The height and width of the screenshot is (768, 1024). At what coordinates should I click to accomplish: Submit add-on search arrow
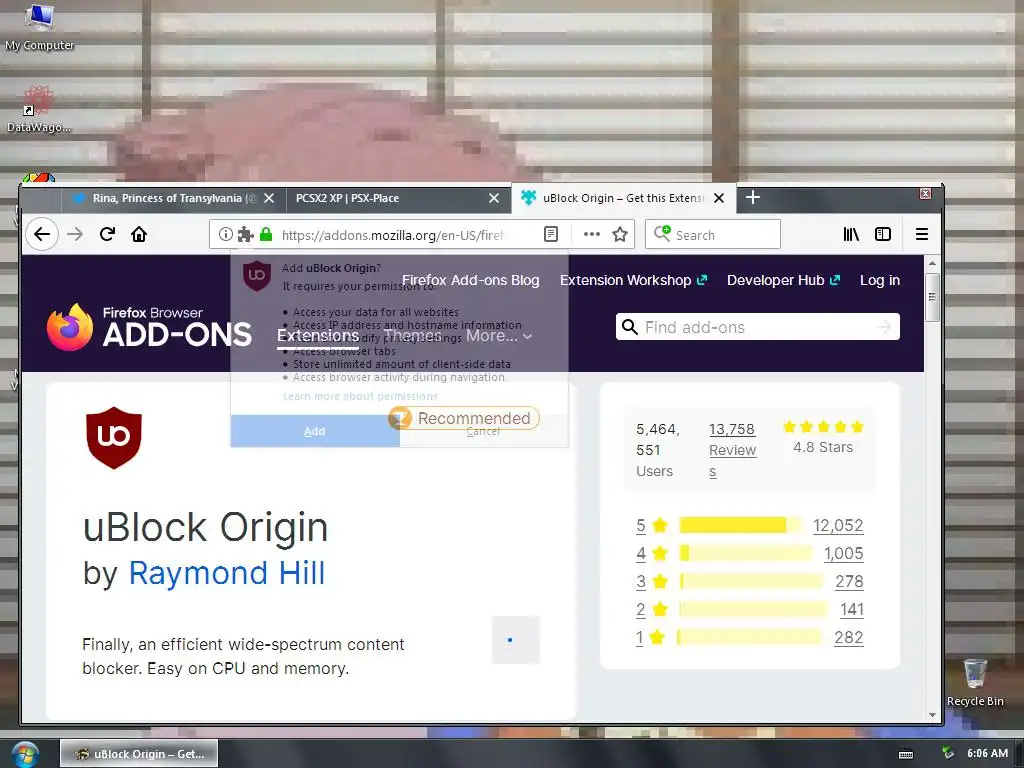coord(883,327)
